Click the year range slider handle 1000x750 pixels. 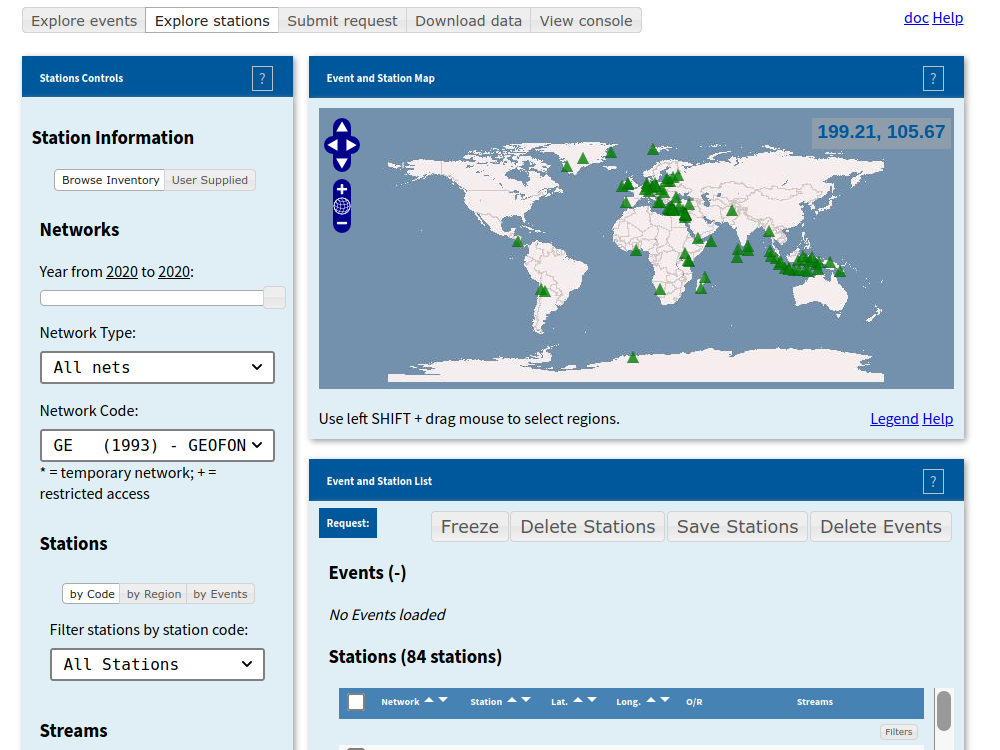pos(274,298)
